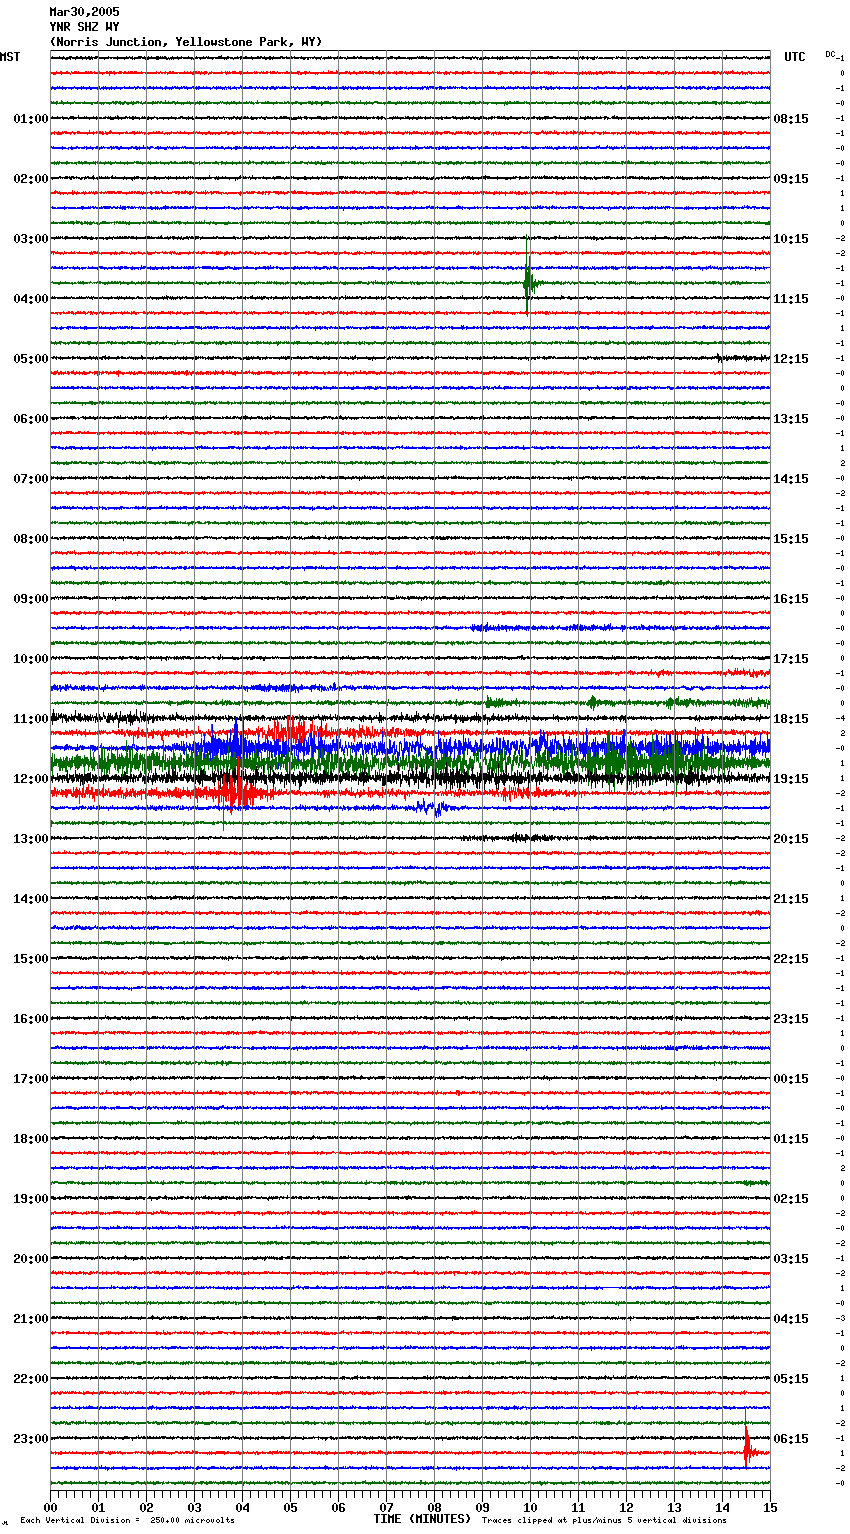Click the 06:15 UTC time label

point(791,1439)
